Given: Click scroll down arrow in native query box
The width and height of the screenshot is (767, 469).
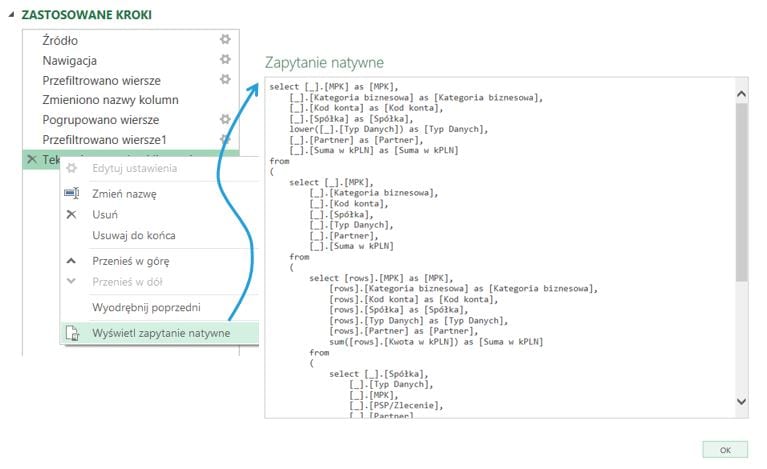Looking at the screenshot, I should coord(741,401).
